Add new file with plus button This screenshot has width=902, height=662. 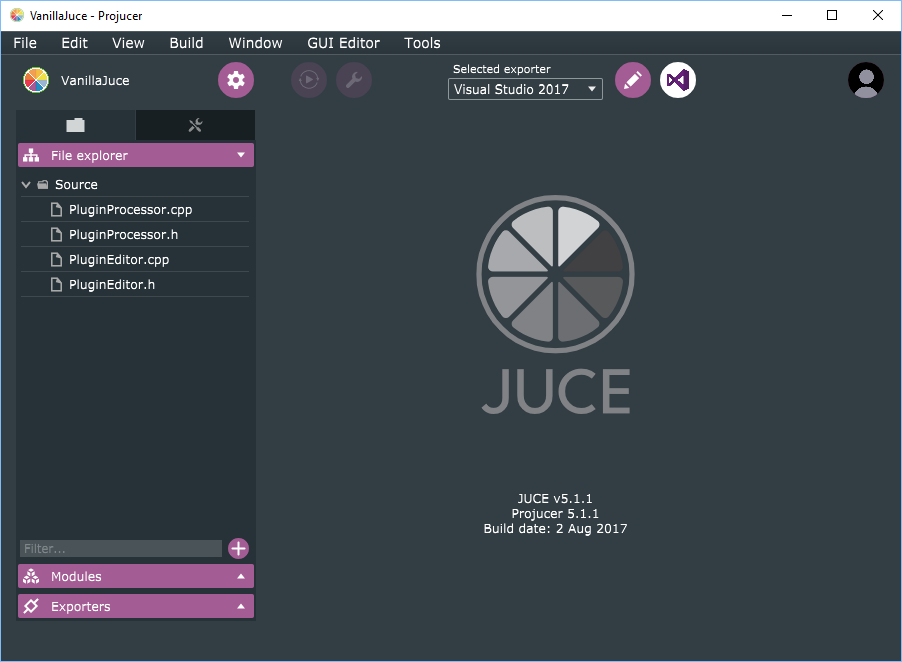238,548
